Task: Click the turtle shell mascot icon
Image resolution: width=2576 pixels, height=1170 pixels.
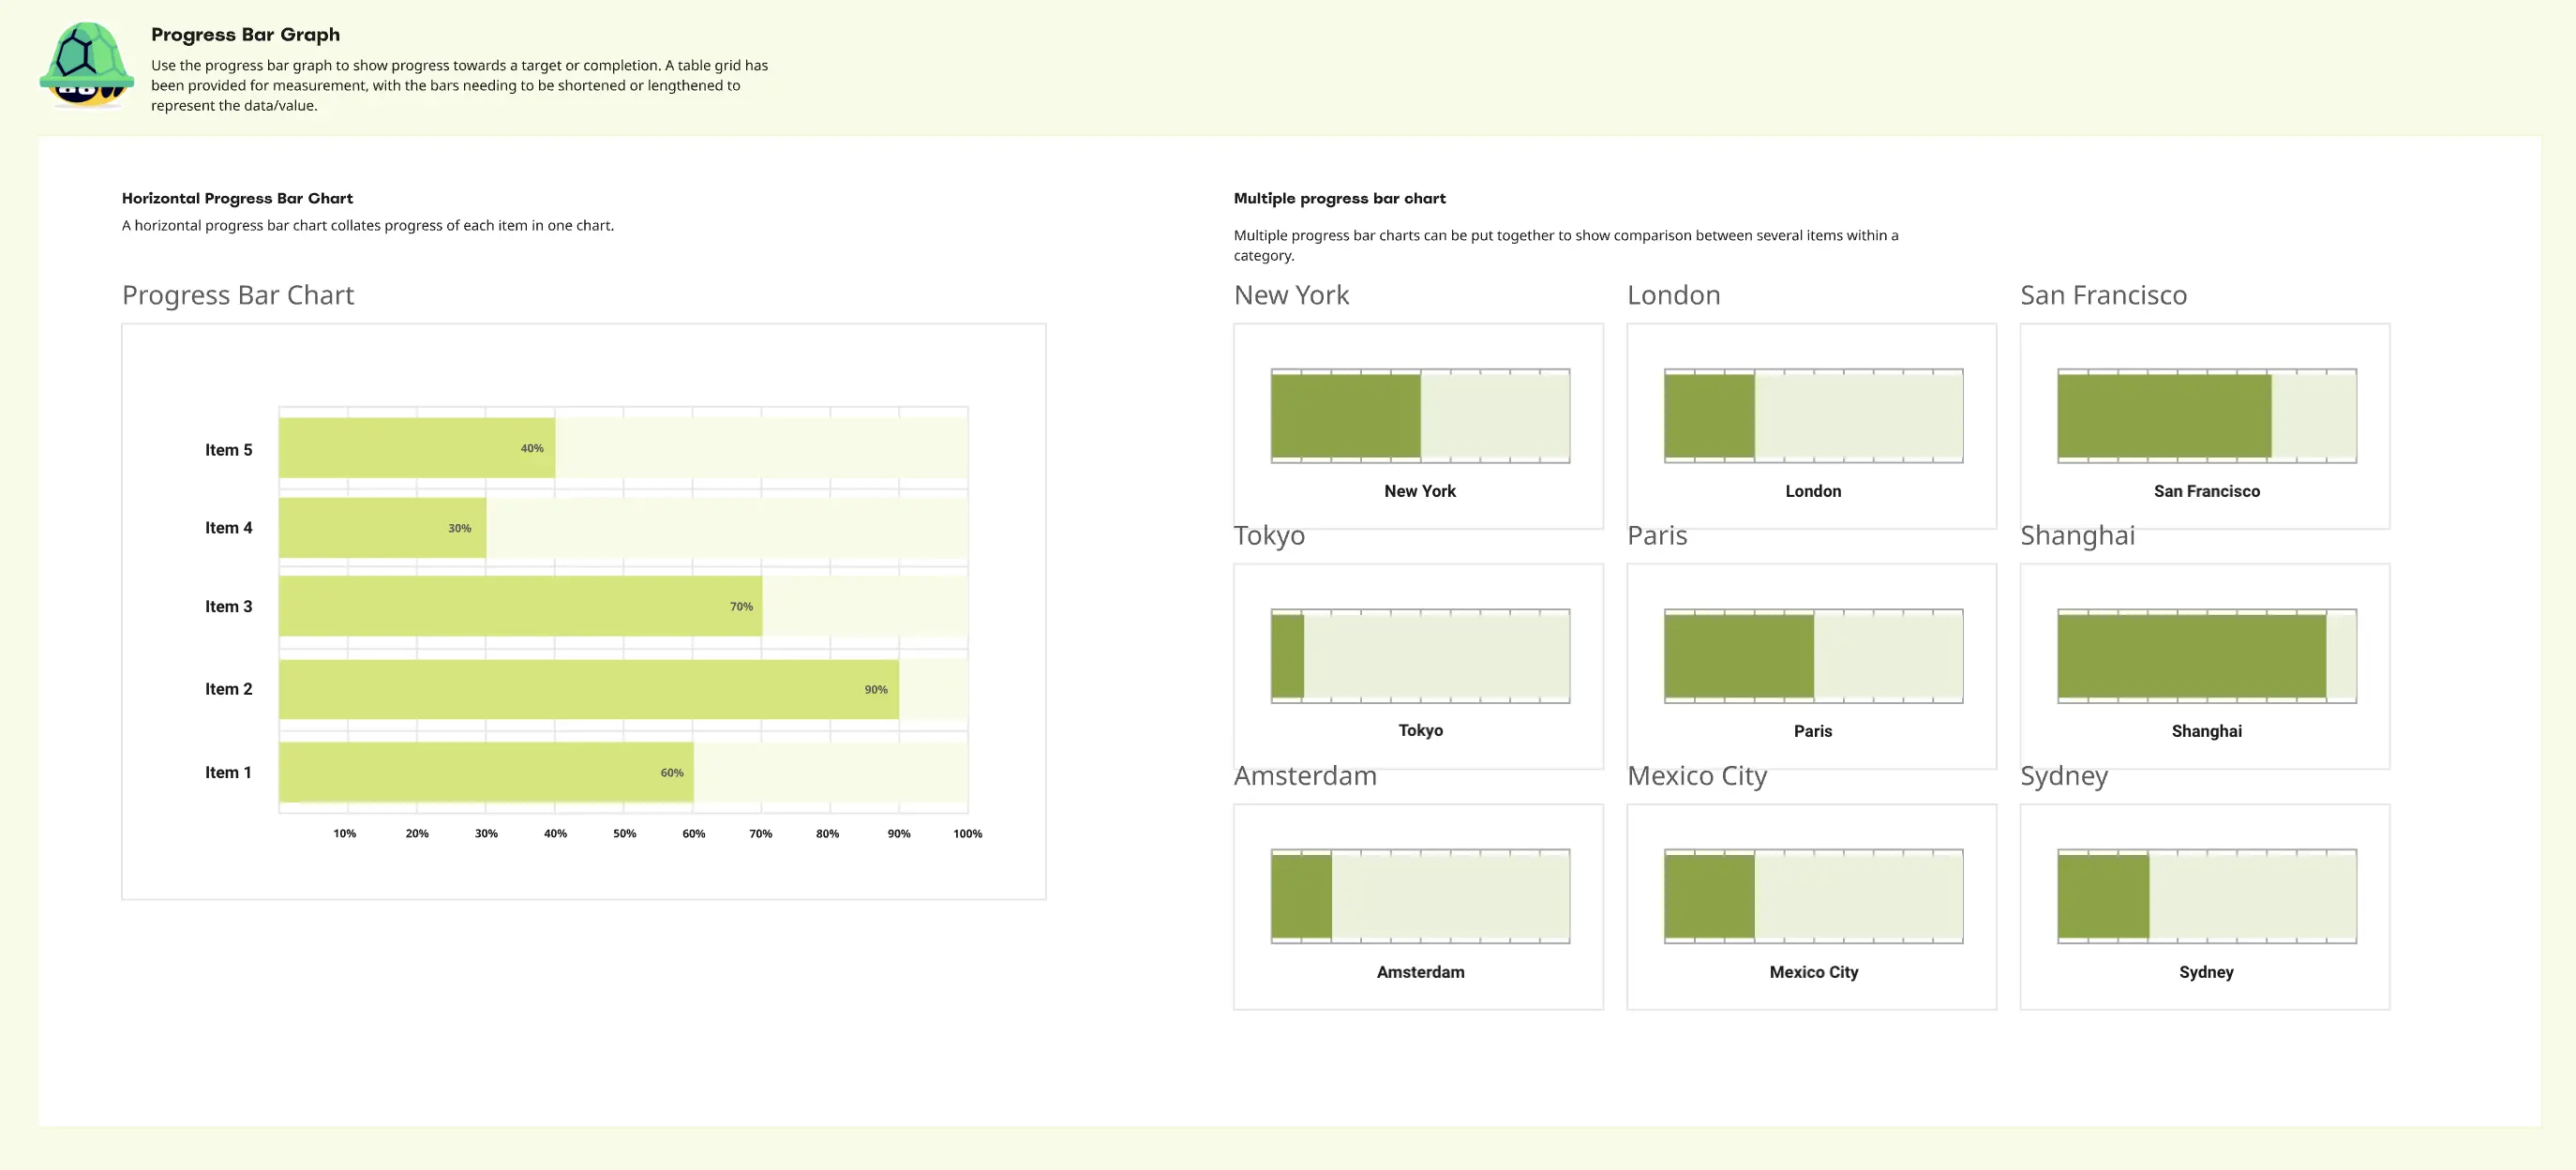Action: pos(87,65)
